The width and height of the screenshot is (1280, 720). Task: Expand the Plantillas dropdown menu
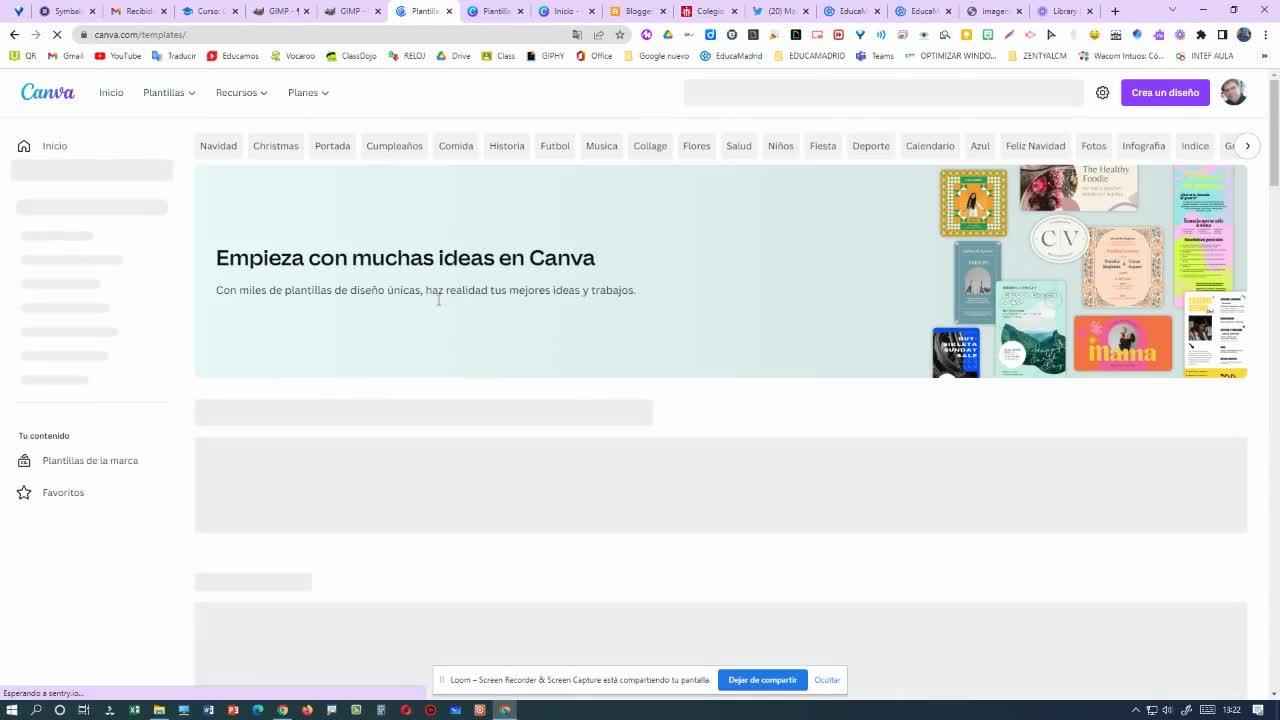pyautogui.click(x=169, y=93)
